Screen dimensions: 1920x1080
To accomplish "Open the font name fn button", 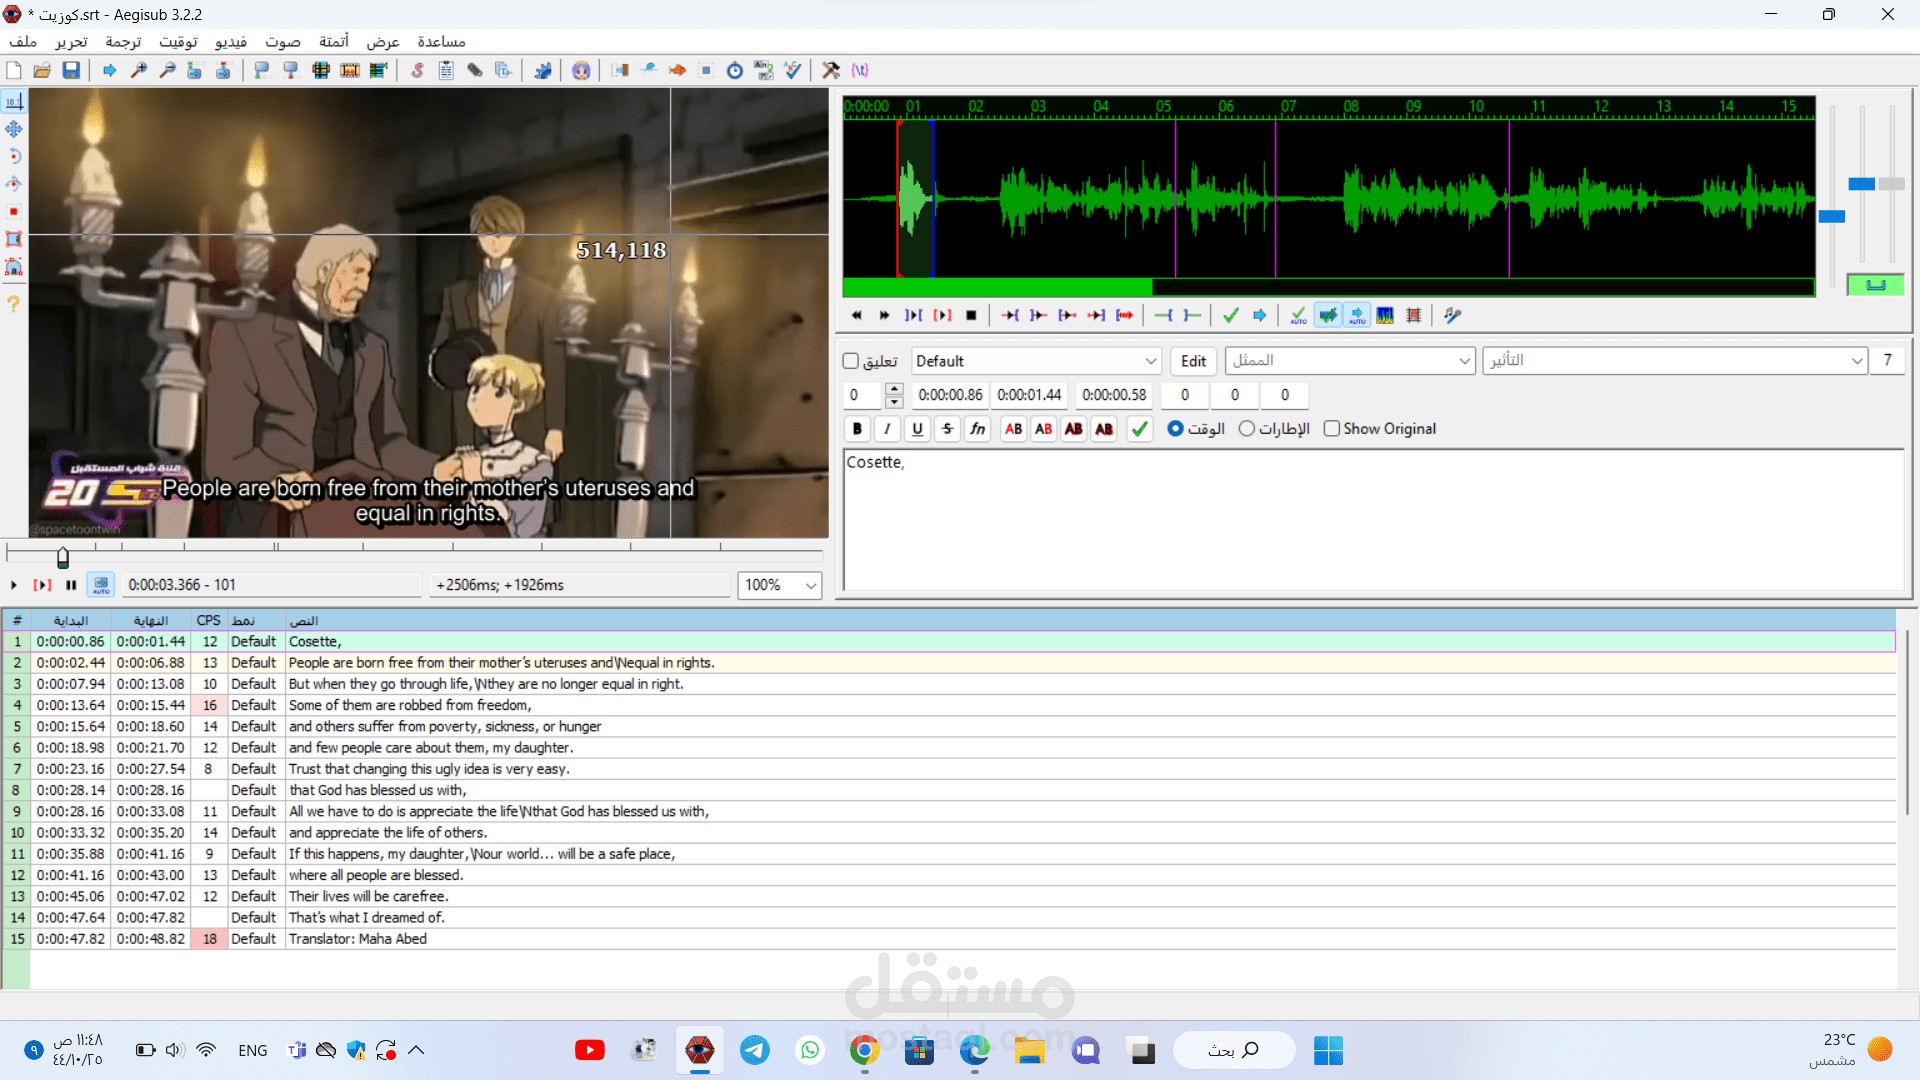I will [x=977, y=429].
